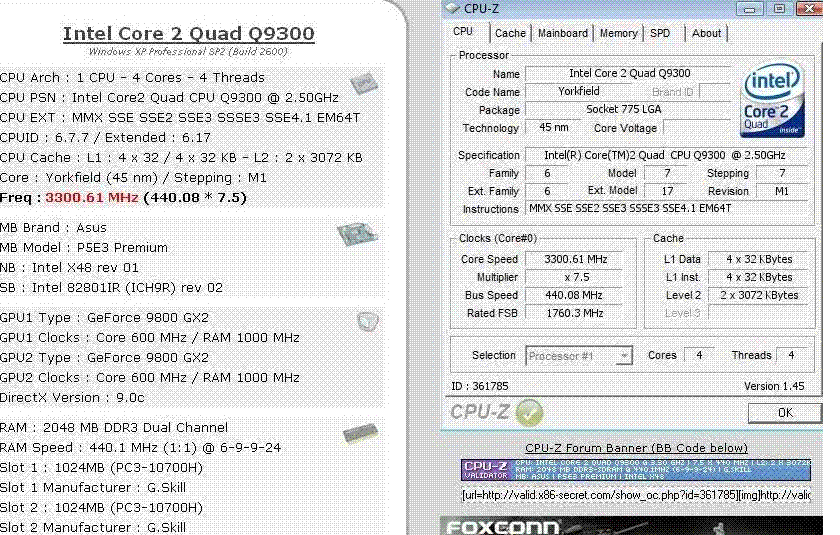Image resolution: width=840 pixels, height=535 pixels.
Task: Click the CPUID : 6.7.7 line
Action: point(106,138)
